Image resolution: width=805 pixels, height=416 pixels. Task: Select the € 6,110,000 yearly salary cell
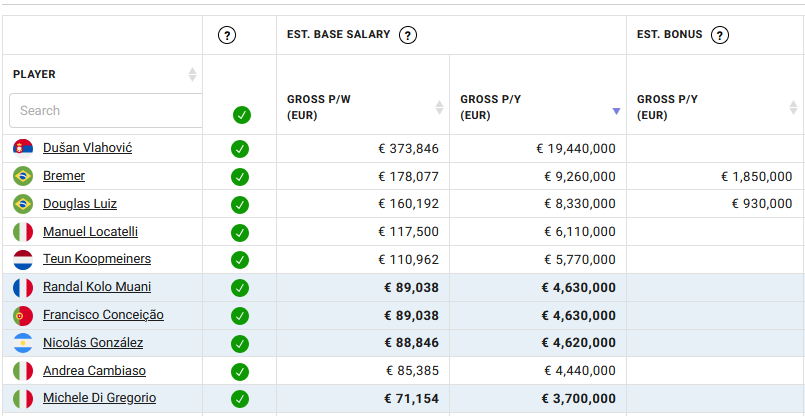point(538,232)
